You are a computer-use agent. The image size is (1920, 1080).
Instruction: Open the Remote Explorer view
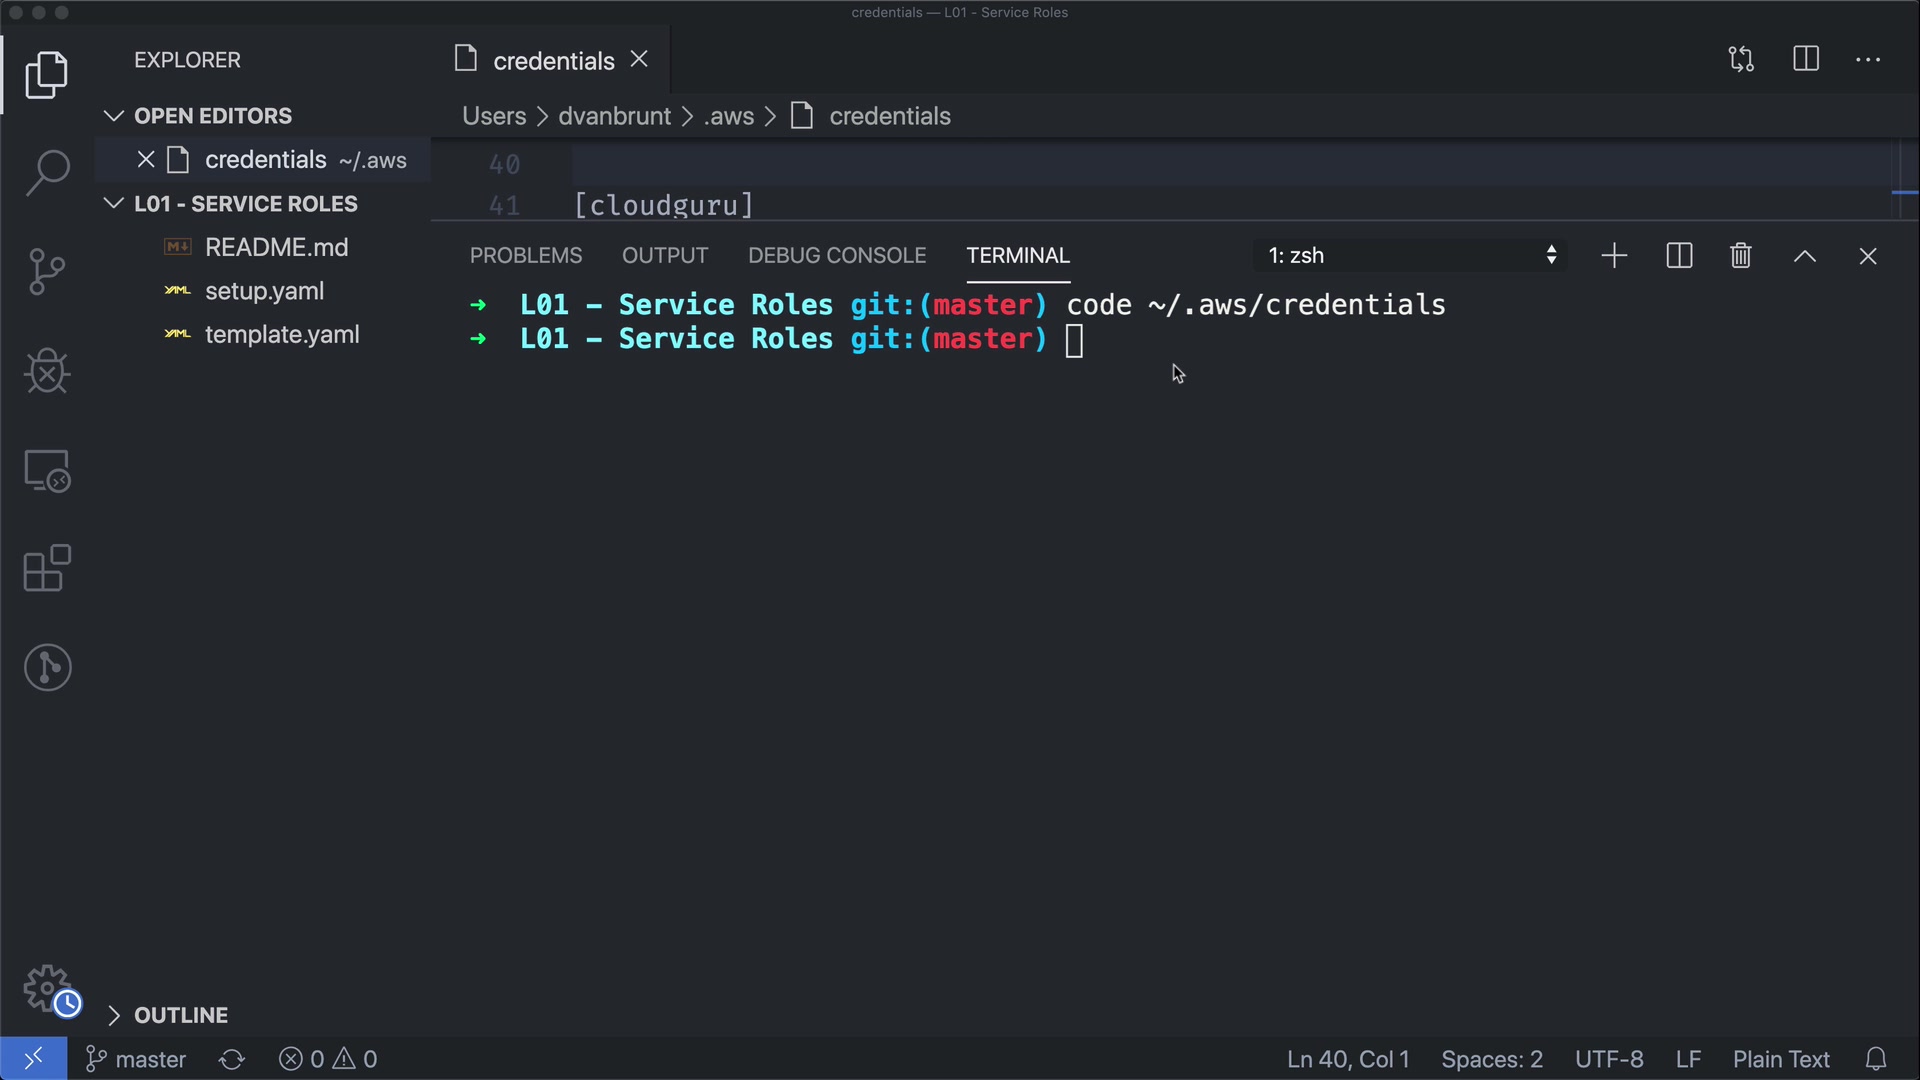[47, 470]
